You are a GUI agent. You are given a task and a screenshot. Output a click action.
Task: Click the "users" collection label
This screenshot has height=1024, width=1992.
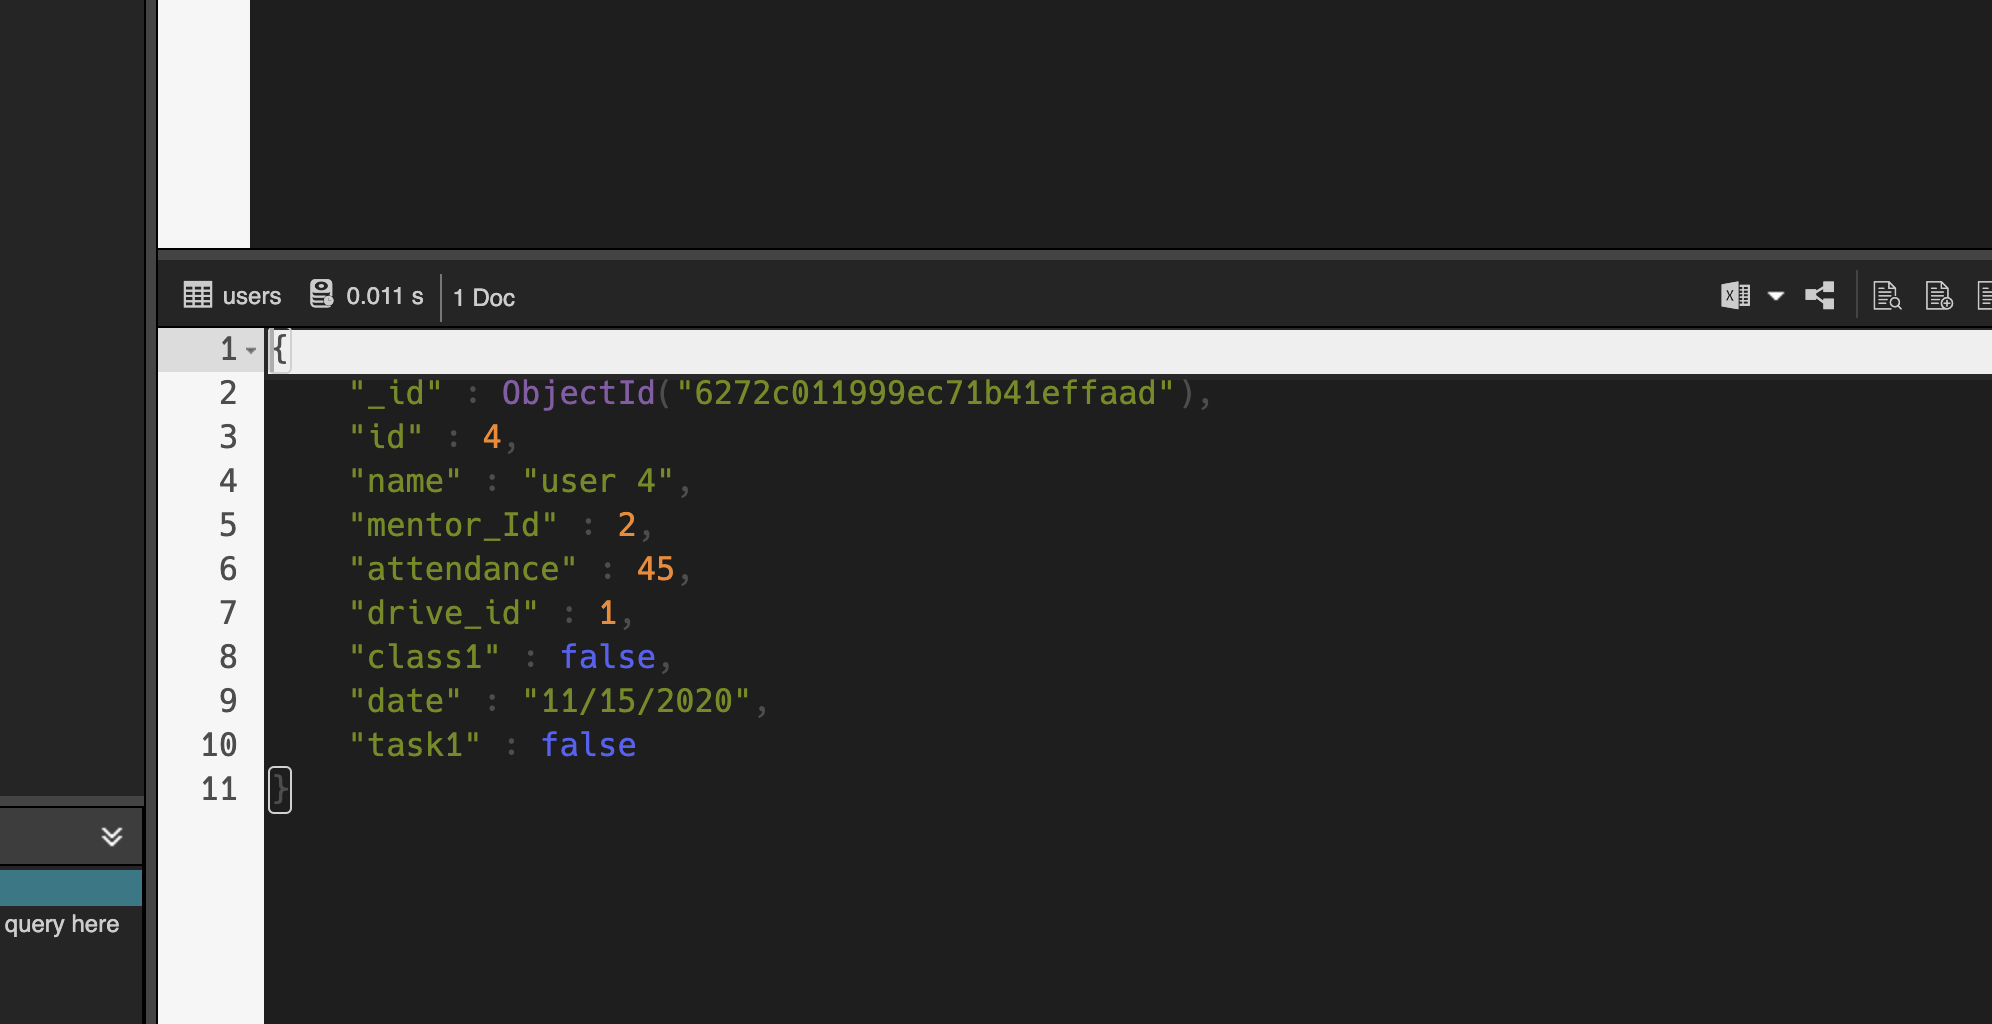coord(252,296)
